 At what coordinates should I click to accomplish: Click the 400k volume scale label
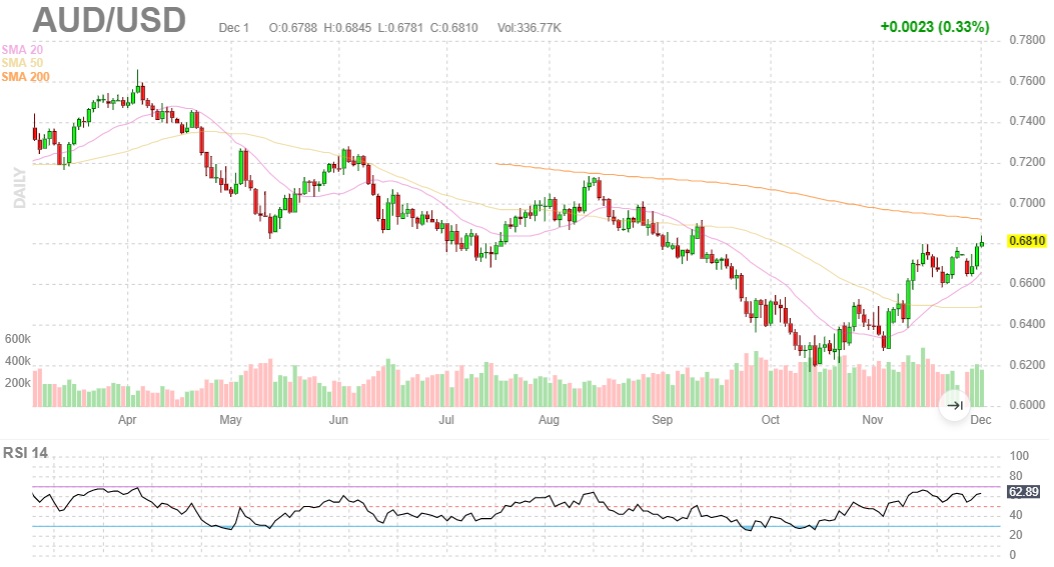click(17, 361)
